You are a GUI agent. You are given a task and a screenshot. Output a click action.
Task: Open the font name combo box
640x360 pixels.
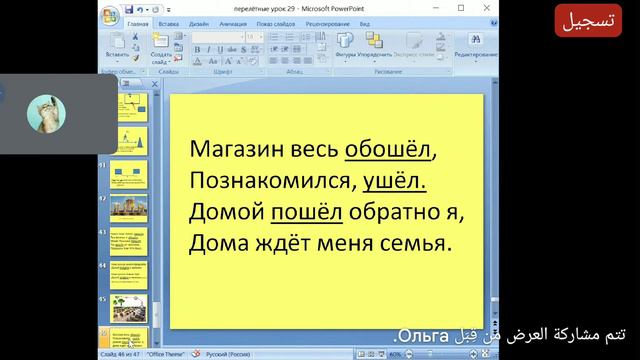218,37
